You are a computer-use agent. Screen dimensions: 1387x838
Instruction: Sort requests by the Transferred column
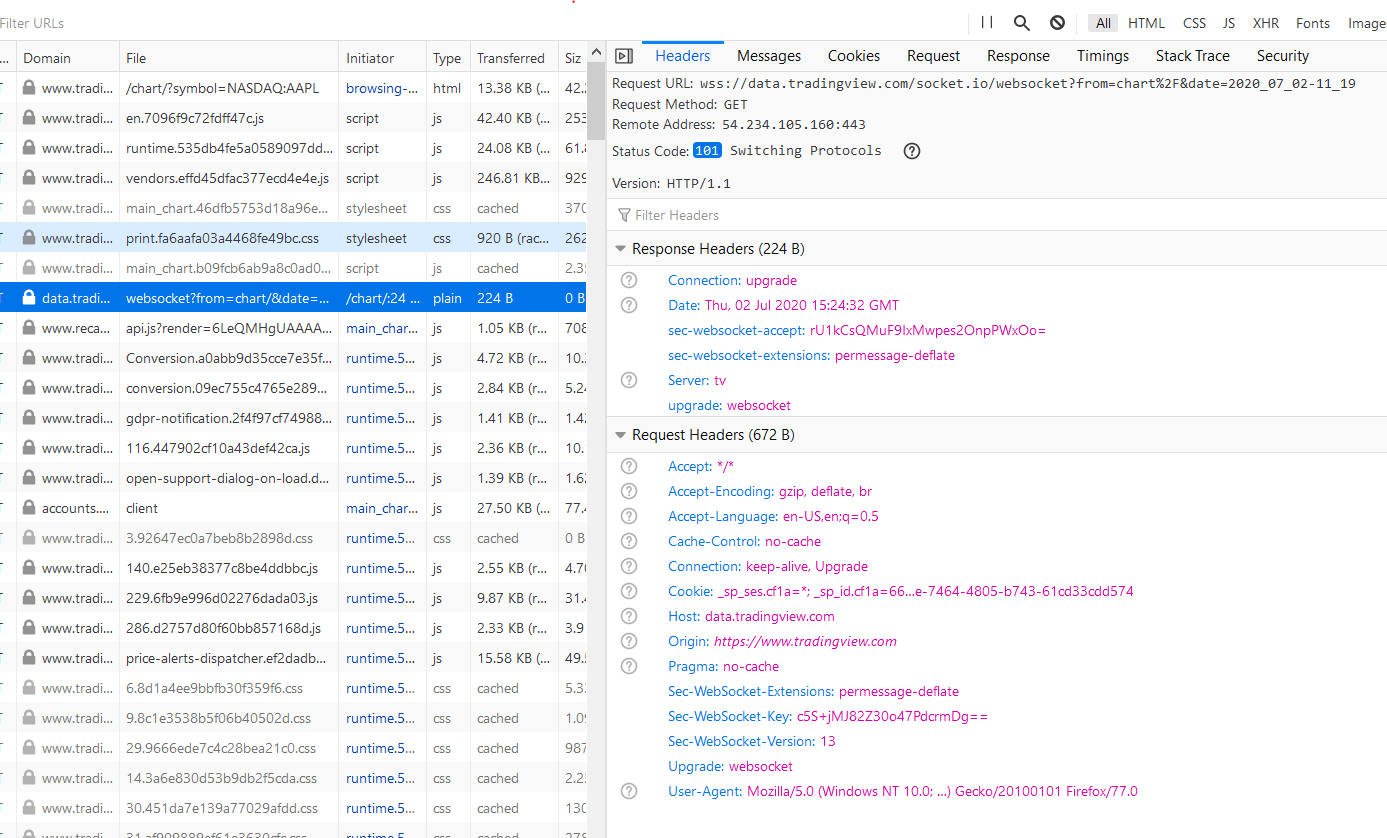[512, 56]
